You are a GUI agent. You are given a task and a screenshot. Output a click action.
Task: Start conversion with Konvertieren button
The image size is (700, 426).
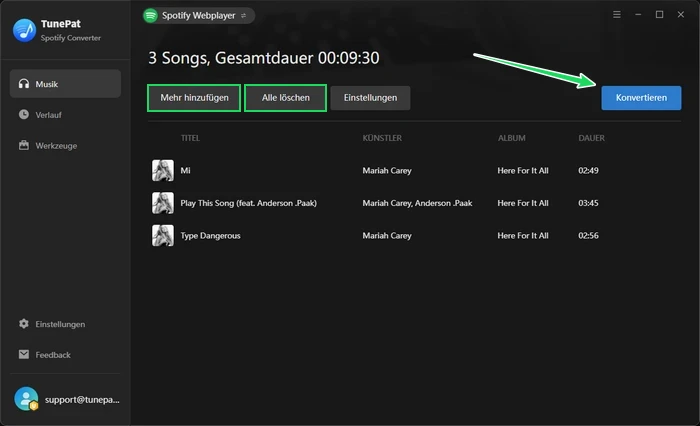641,98
